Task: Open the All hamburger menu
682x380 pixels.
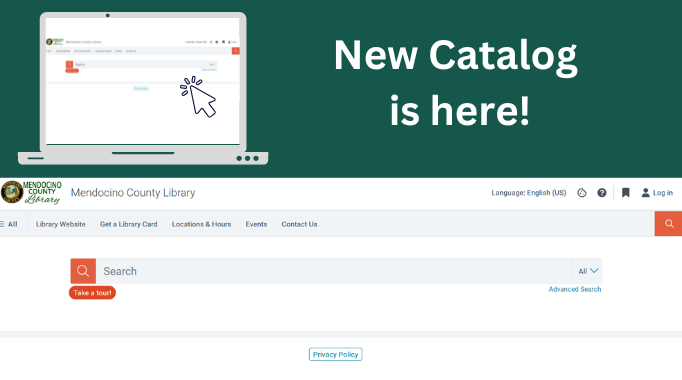Action: click(9, 224)
